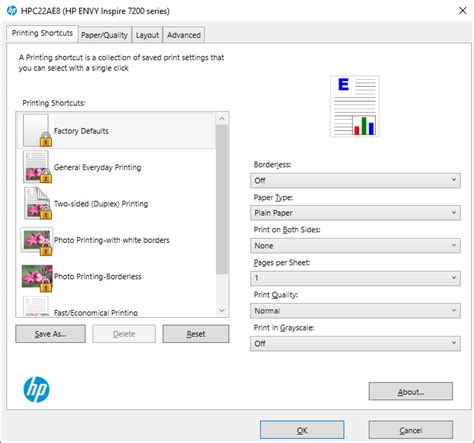The image size is (474, 443).
Task: Open the Advanced tab
Action: (184, 35)
